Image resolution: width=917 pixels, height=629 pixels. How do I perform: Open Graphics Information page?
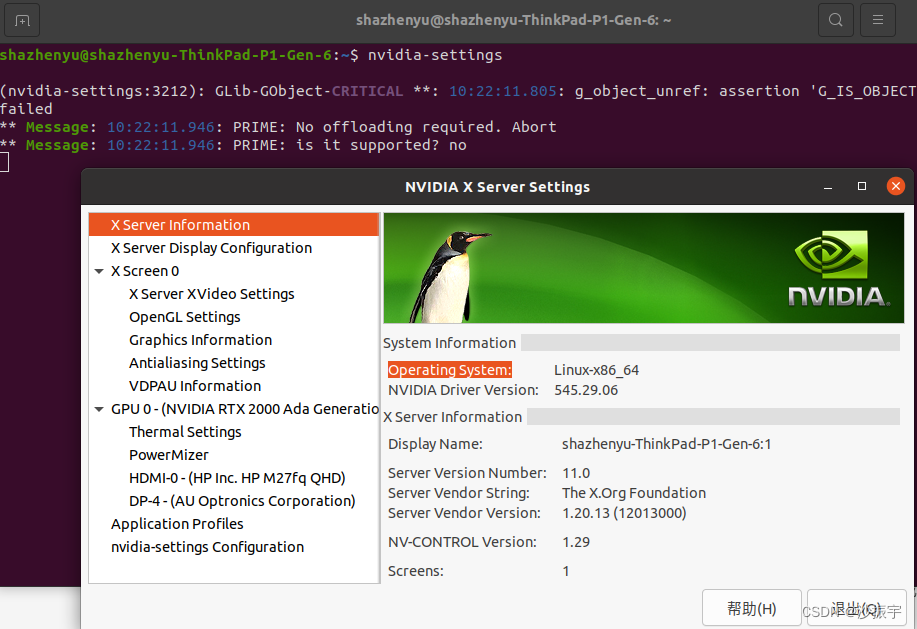(x=201, y=340)
